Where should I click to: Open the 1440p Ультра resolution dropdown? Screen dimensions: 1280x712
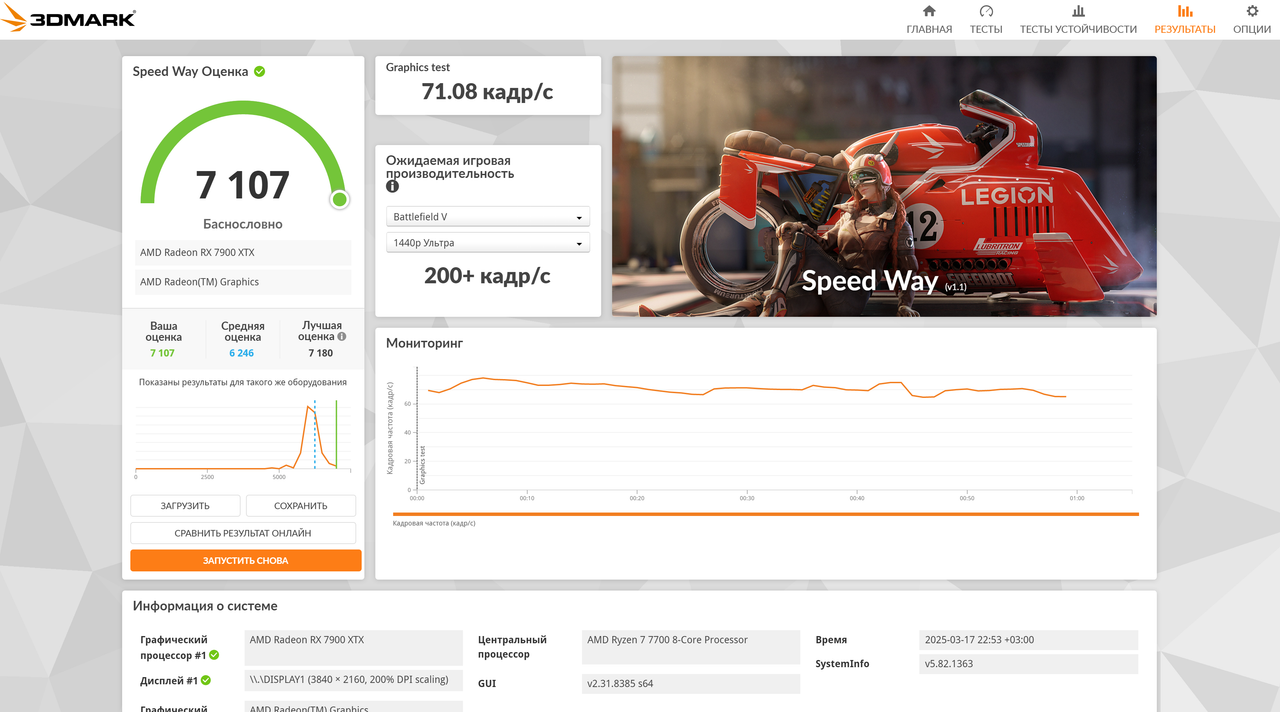[x=488, y=243]
